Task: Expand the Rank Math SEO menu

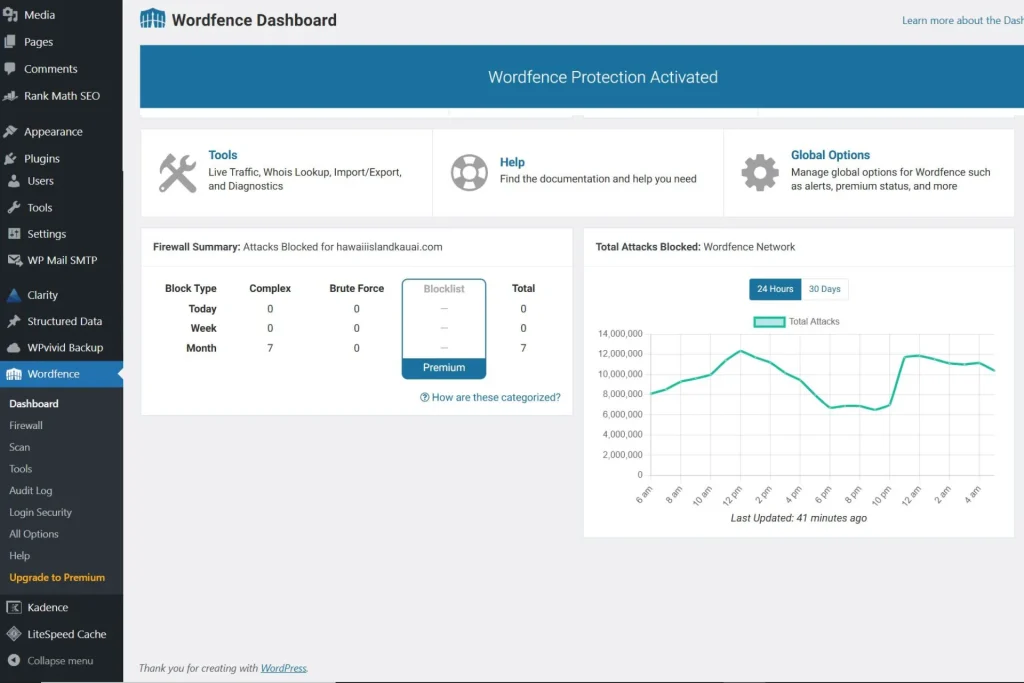Action: click(61, 96)
